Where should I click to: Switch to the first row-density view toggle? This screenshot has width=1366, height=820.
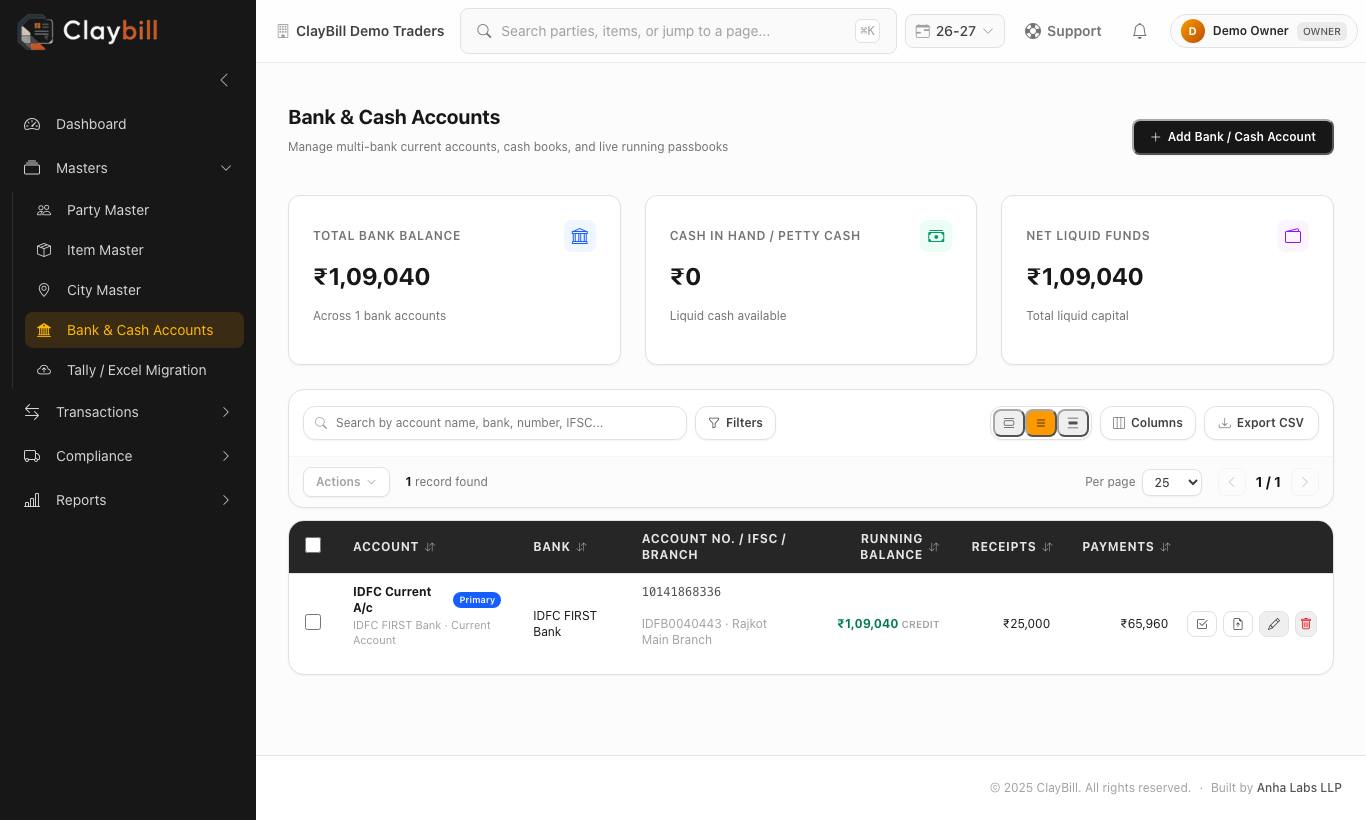tap(1009, 423)
